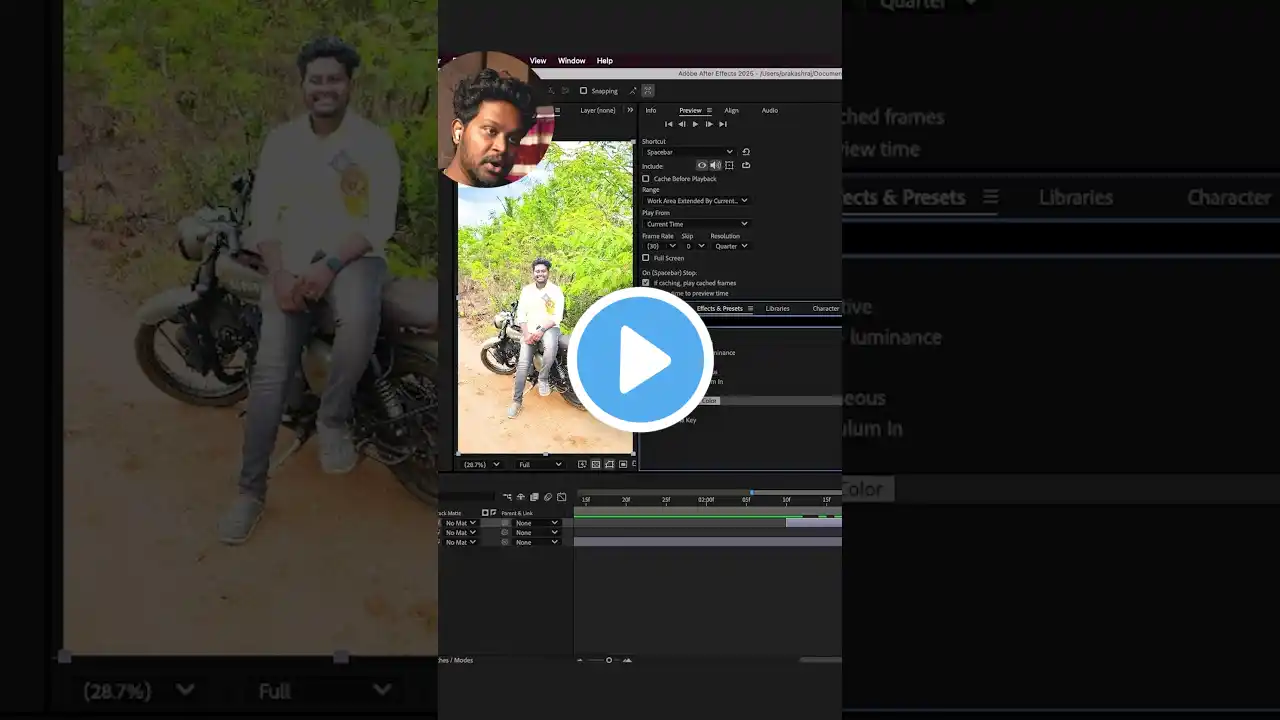Jump to the last frame button
1280x720 pixels.
tap(722, 124)
